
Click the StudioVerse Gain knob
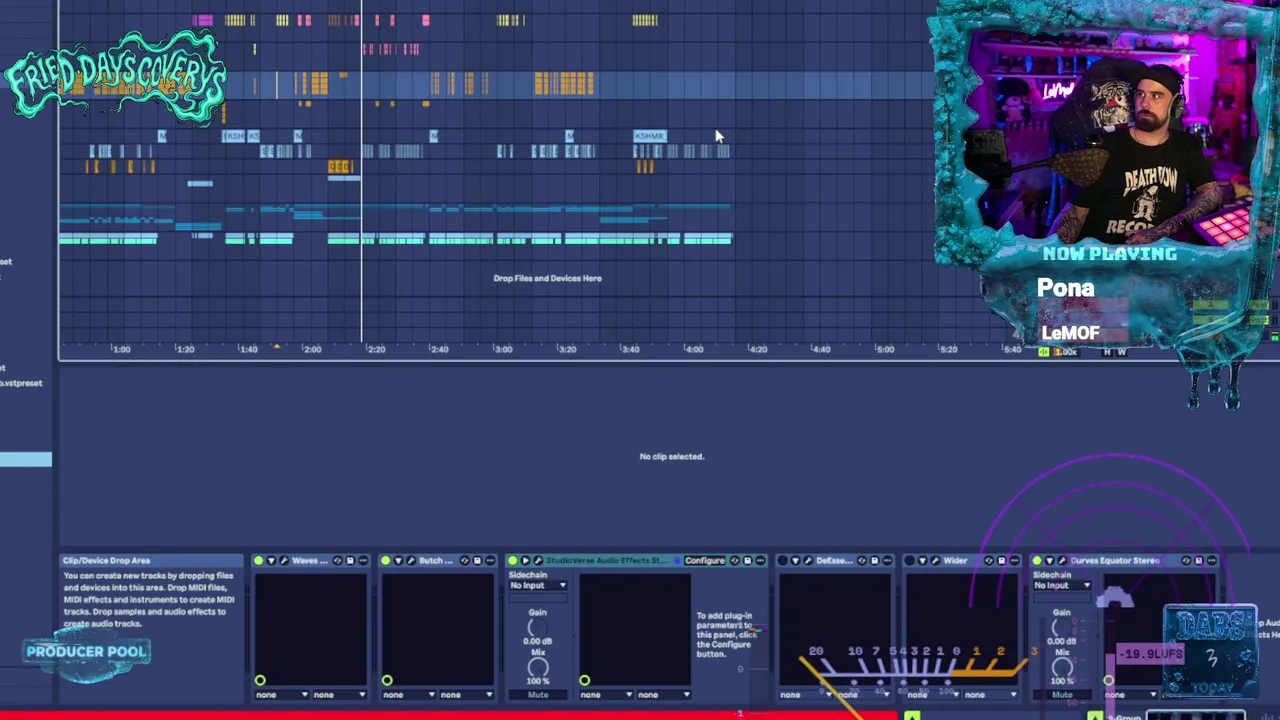coord(538,628)
